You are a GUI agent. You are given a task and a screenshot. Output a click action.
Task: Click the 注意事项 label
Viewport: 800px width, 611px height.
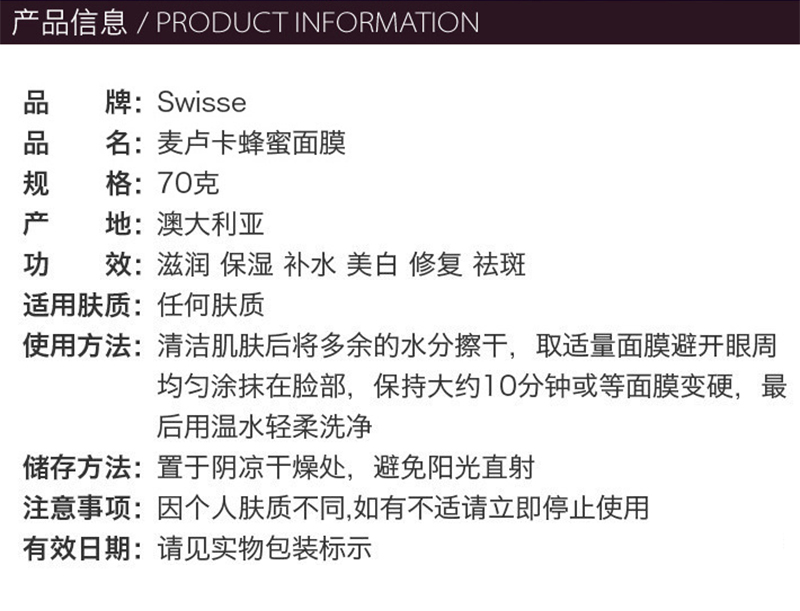(77, 508)
